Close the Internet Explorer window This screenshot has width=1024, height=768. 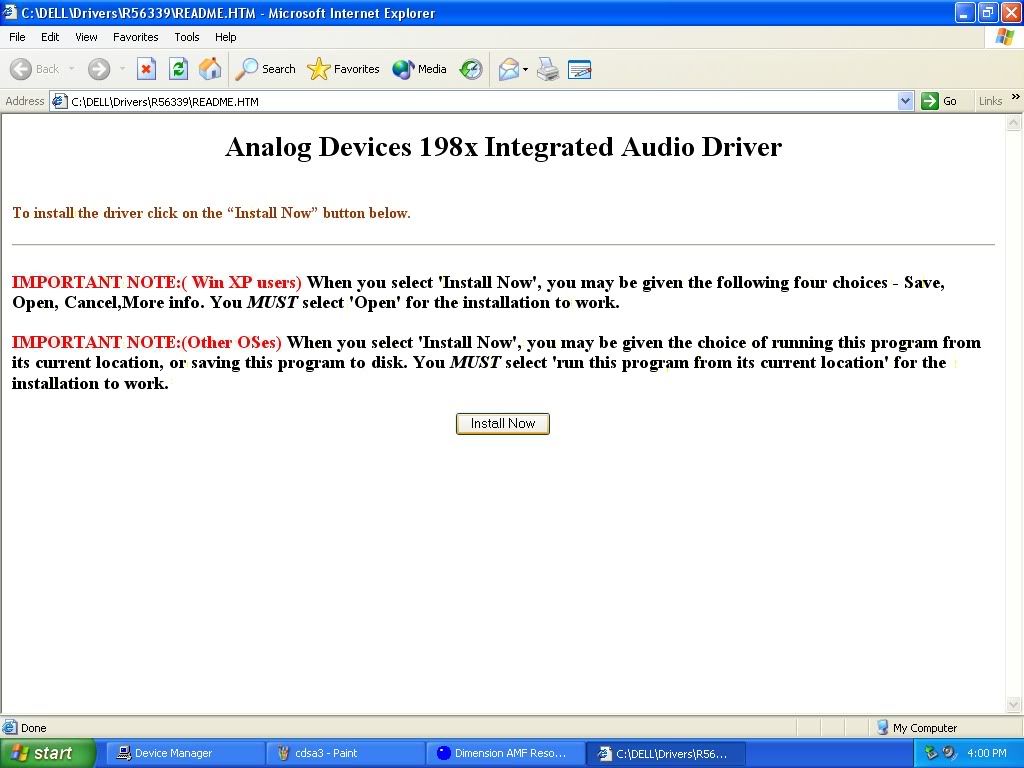[x=1010, y=12]
